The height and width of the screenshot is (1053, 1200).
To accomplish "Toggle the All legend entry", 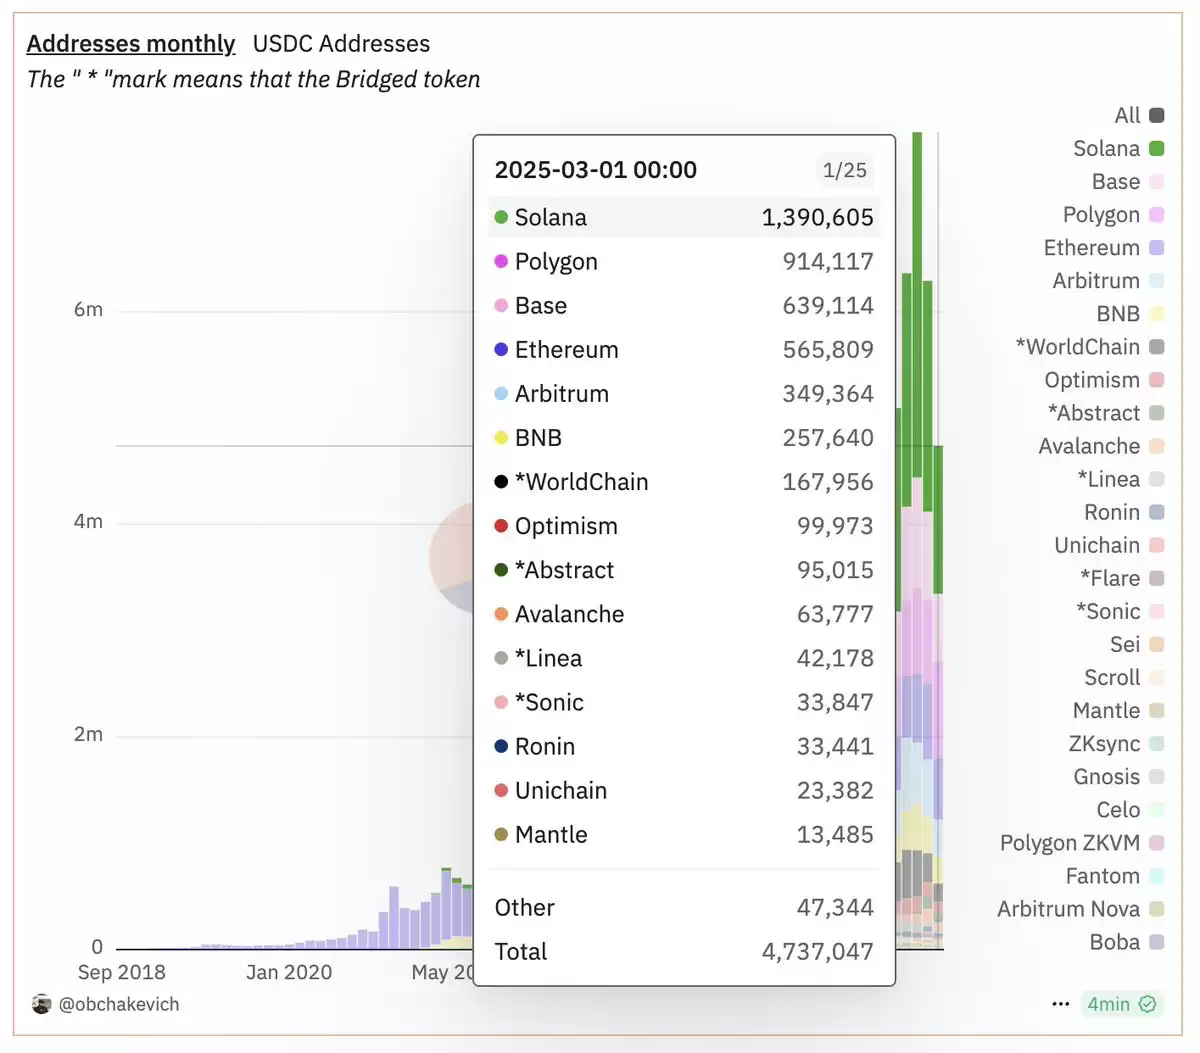I will click(x=1139, y=115).
